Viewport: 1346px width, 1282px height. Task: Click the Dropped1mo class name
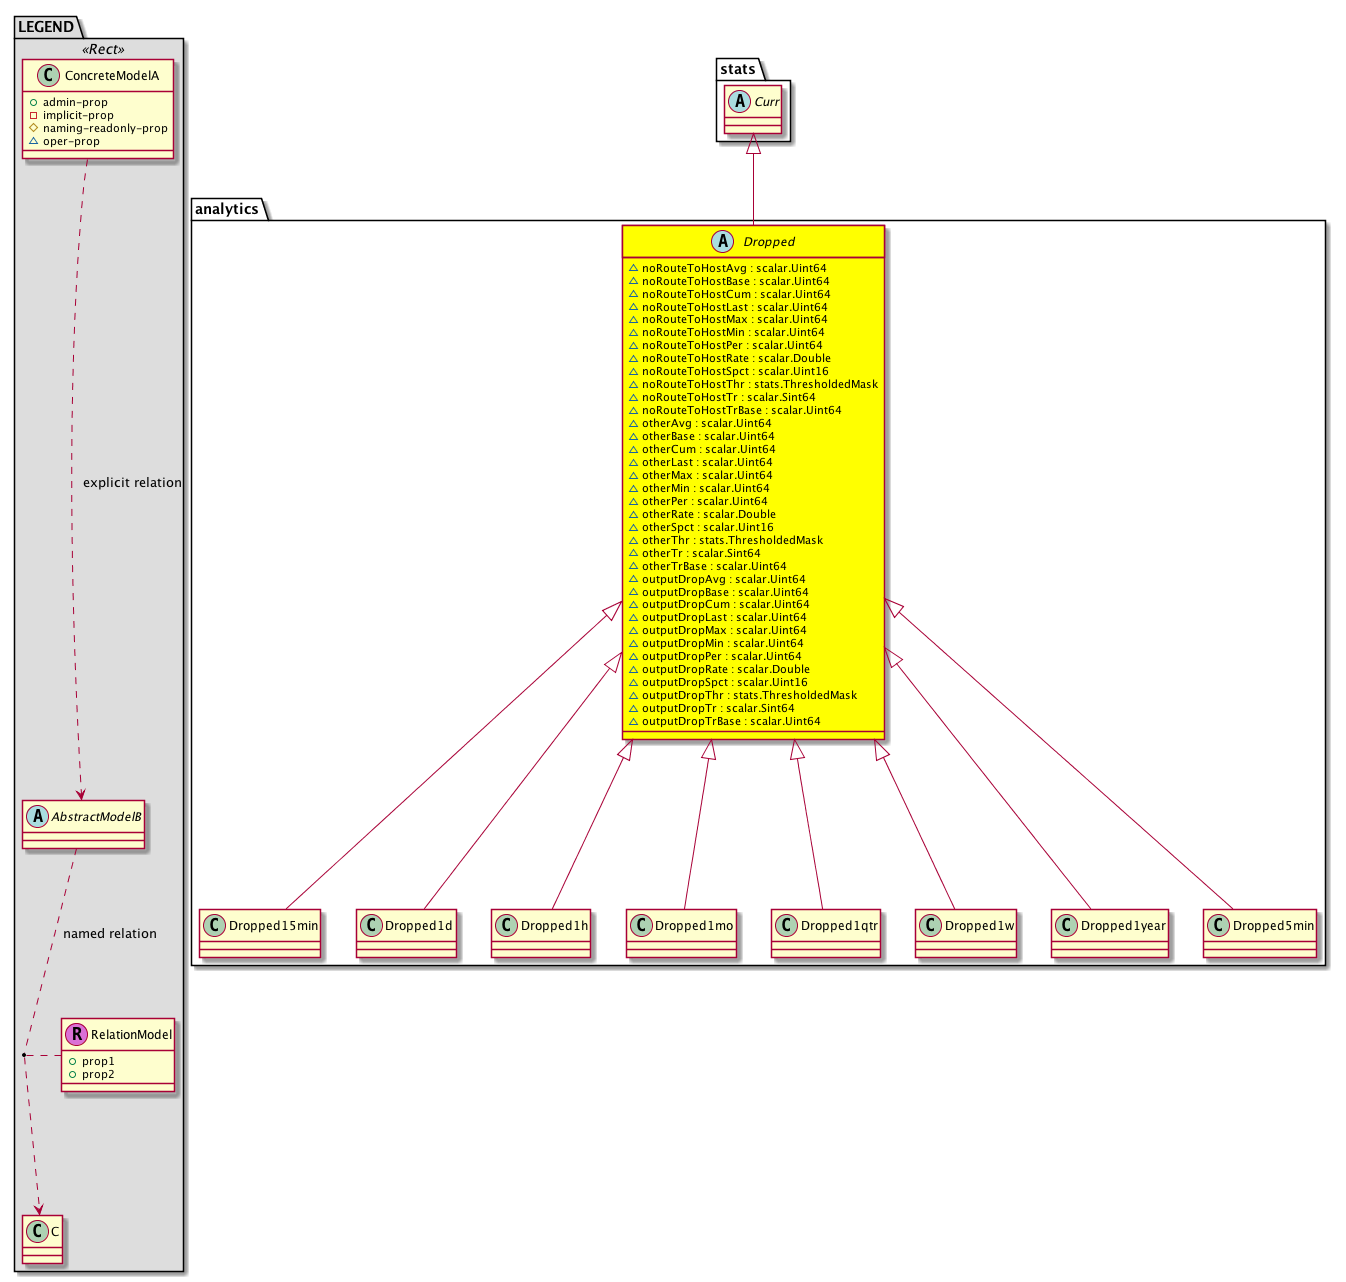click(694, 926)
